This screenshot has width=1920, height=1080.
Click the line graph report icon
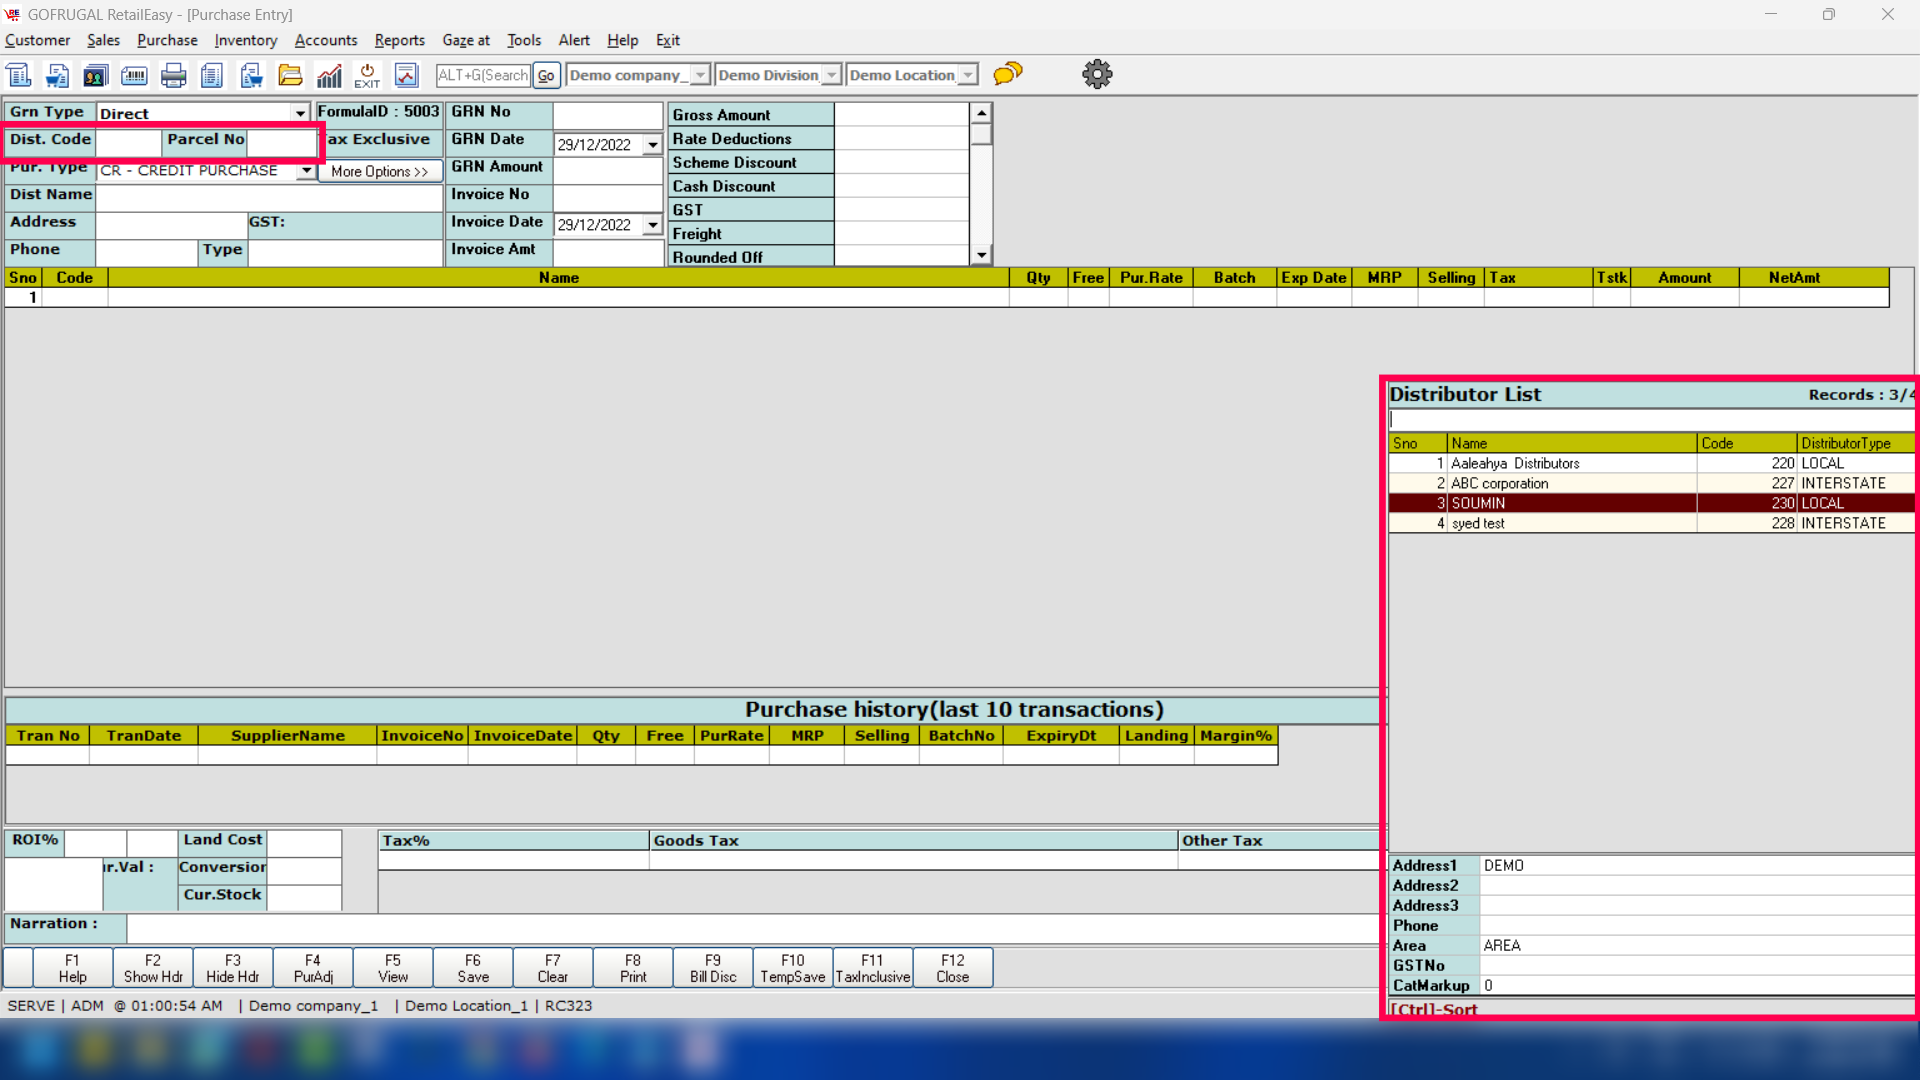click(x=406, y=75)
